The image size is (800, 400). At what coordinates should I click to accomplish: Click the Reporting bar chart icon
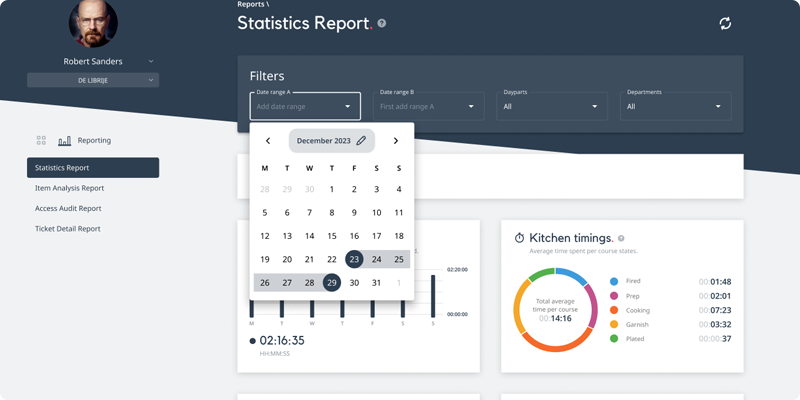64,141
